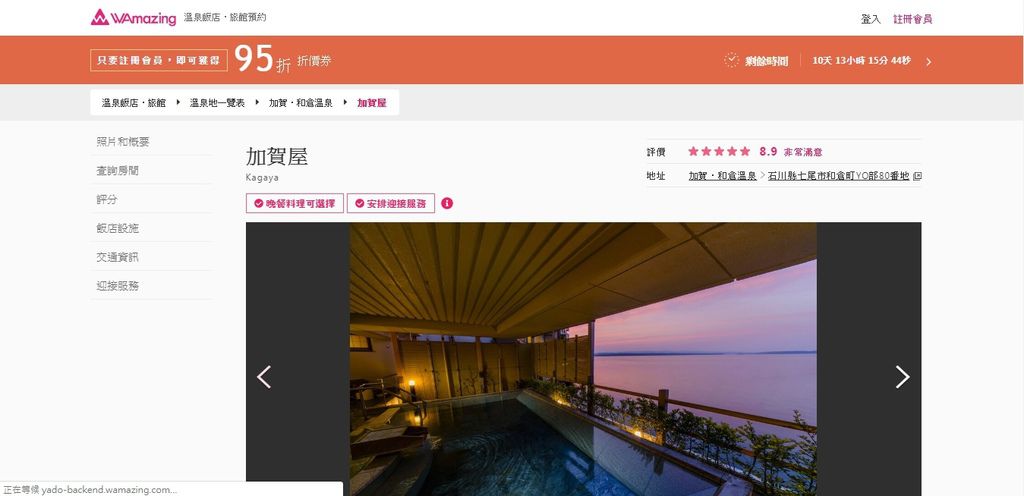The width and height of the screenshot is (1024, 496).
Task: Open the 照片和概要 sidebar section
Action: click(123, 142)
